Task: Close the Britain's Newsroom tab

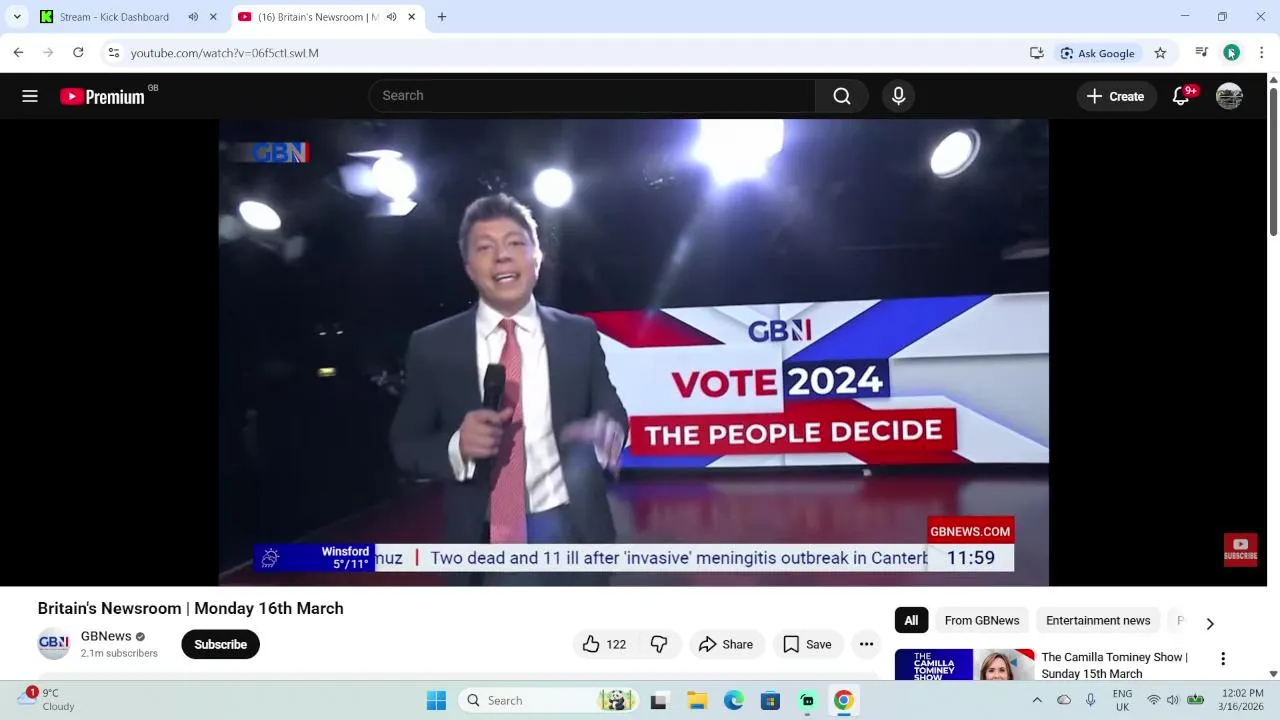Action: pos(411,17)
